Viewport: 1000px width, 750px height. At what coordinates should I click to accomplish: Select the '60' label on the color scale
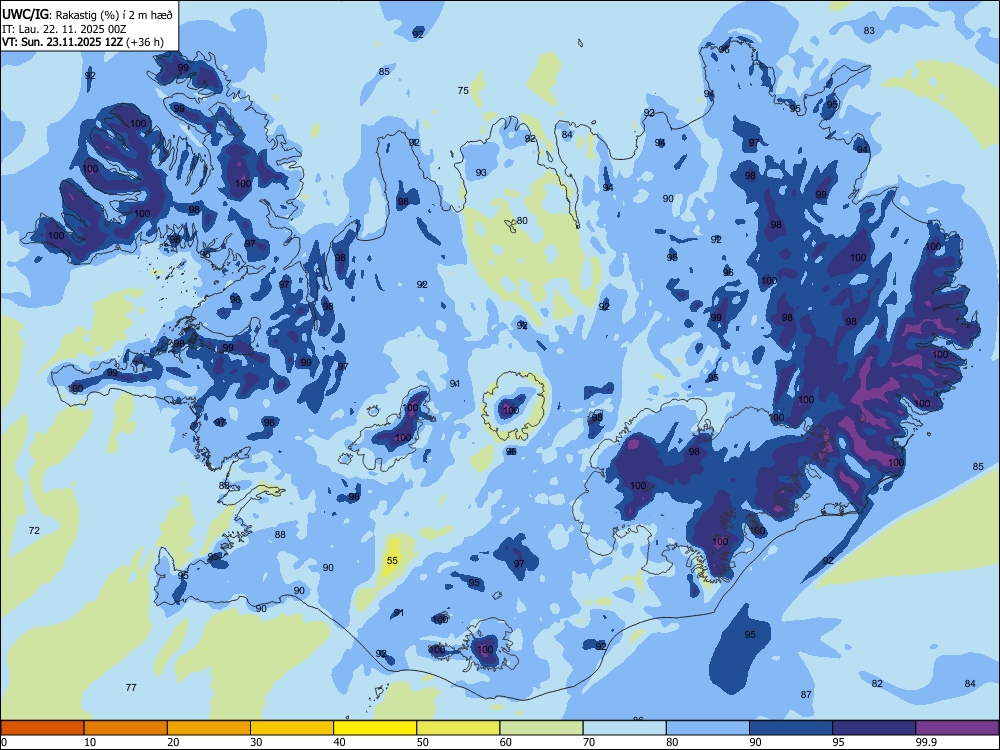coord(506,742)
